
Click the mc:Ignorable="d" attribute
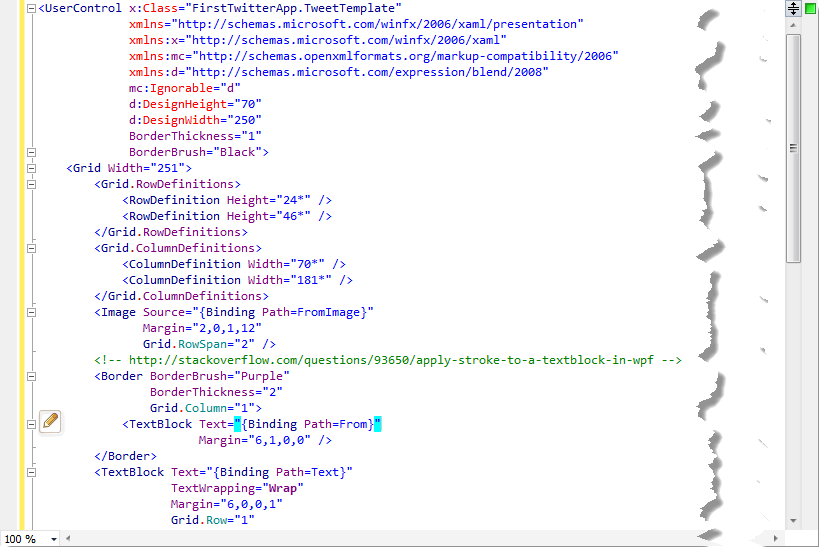[x=184, y=88]
